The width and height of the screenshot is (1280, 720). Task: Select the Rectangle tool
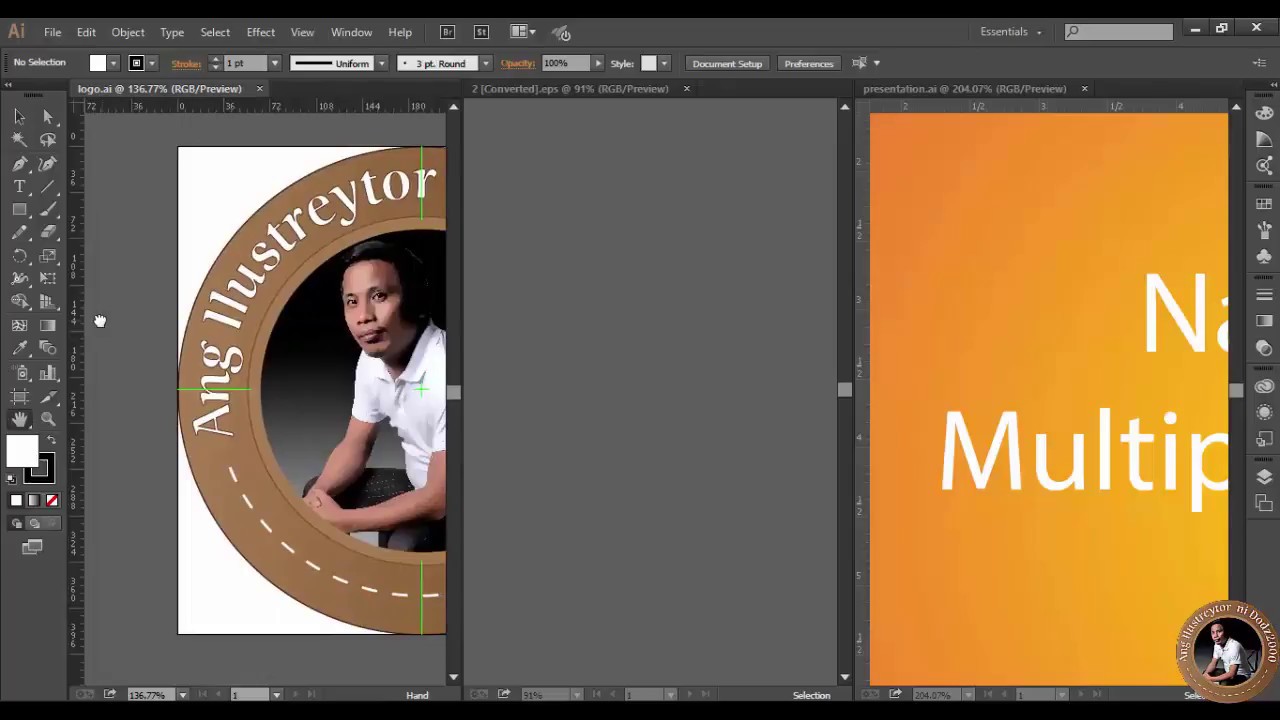pyautogui.click(x=20, y=210)
